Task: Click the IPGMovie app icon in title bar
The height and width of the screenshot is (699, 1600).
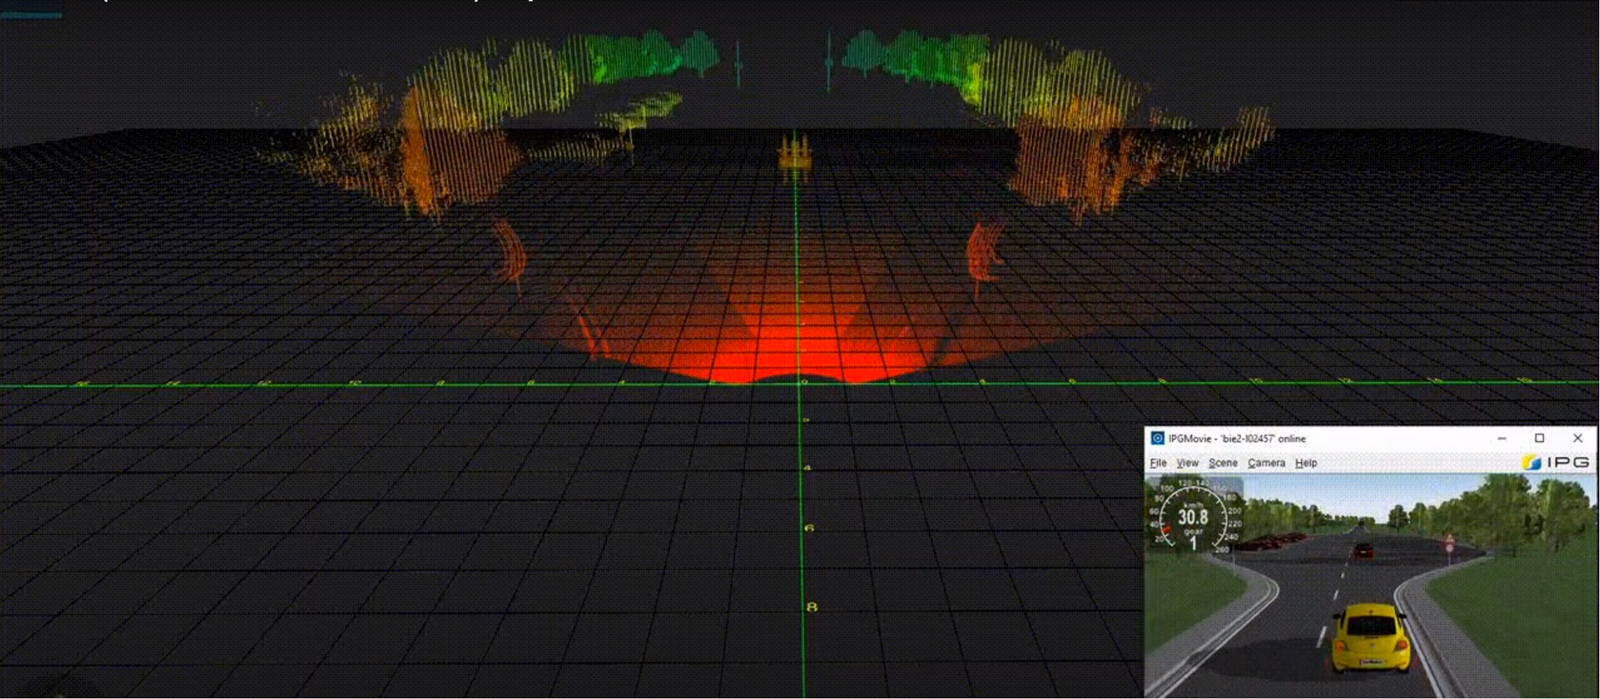Action: pos(1157,438)
